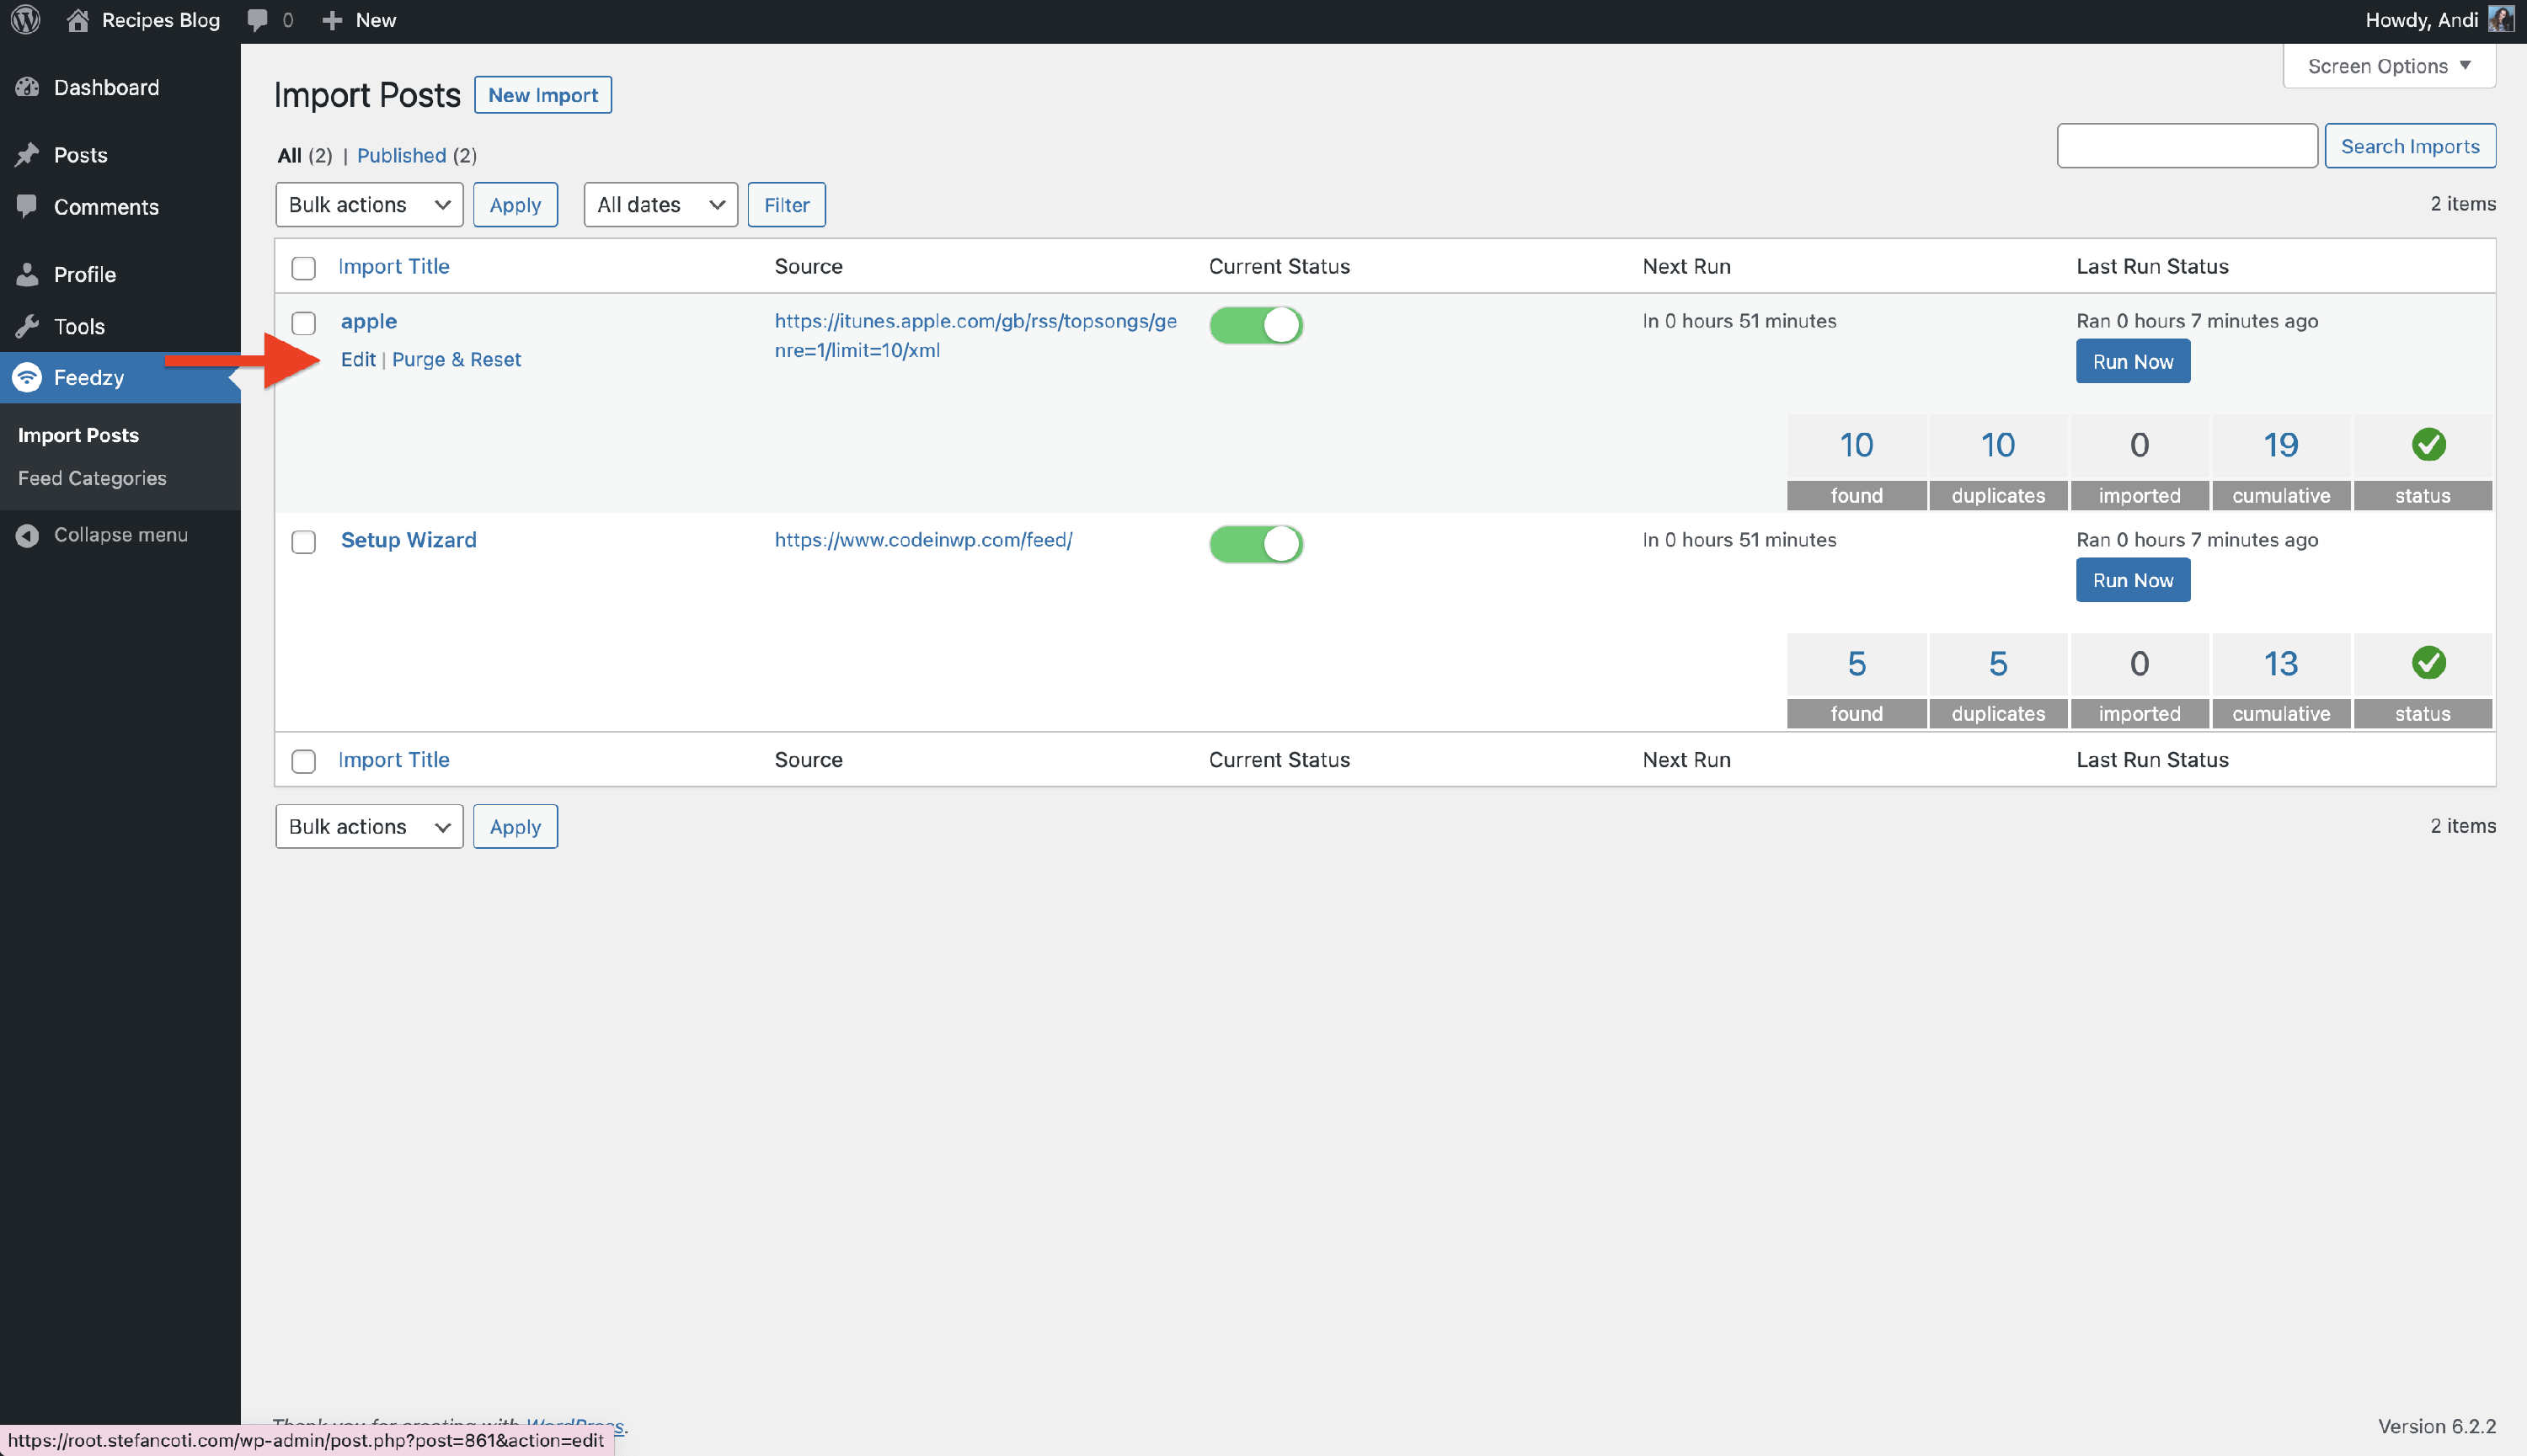
Task: Click the Feedzy feed icon
Action: pyautogui.click(x=27, y=378)
